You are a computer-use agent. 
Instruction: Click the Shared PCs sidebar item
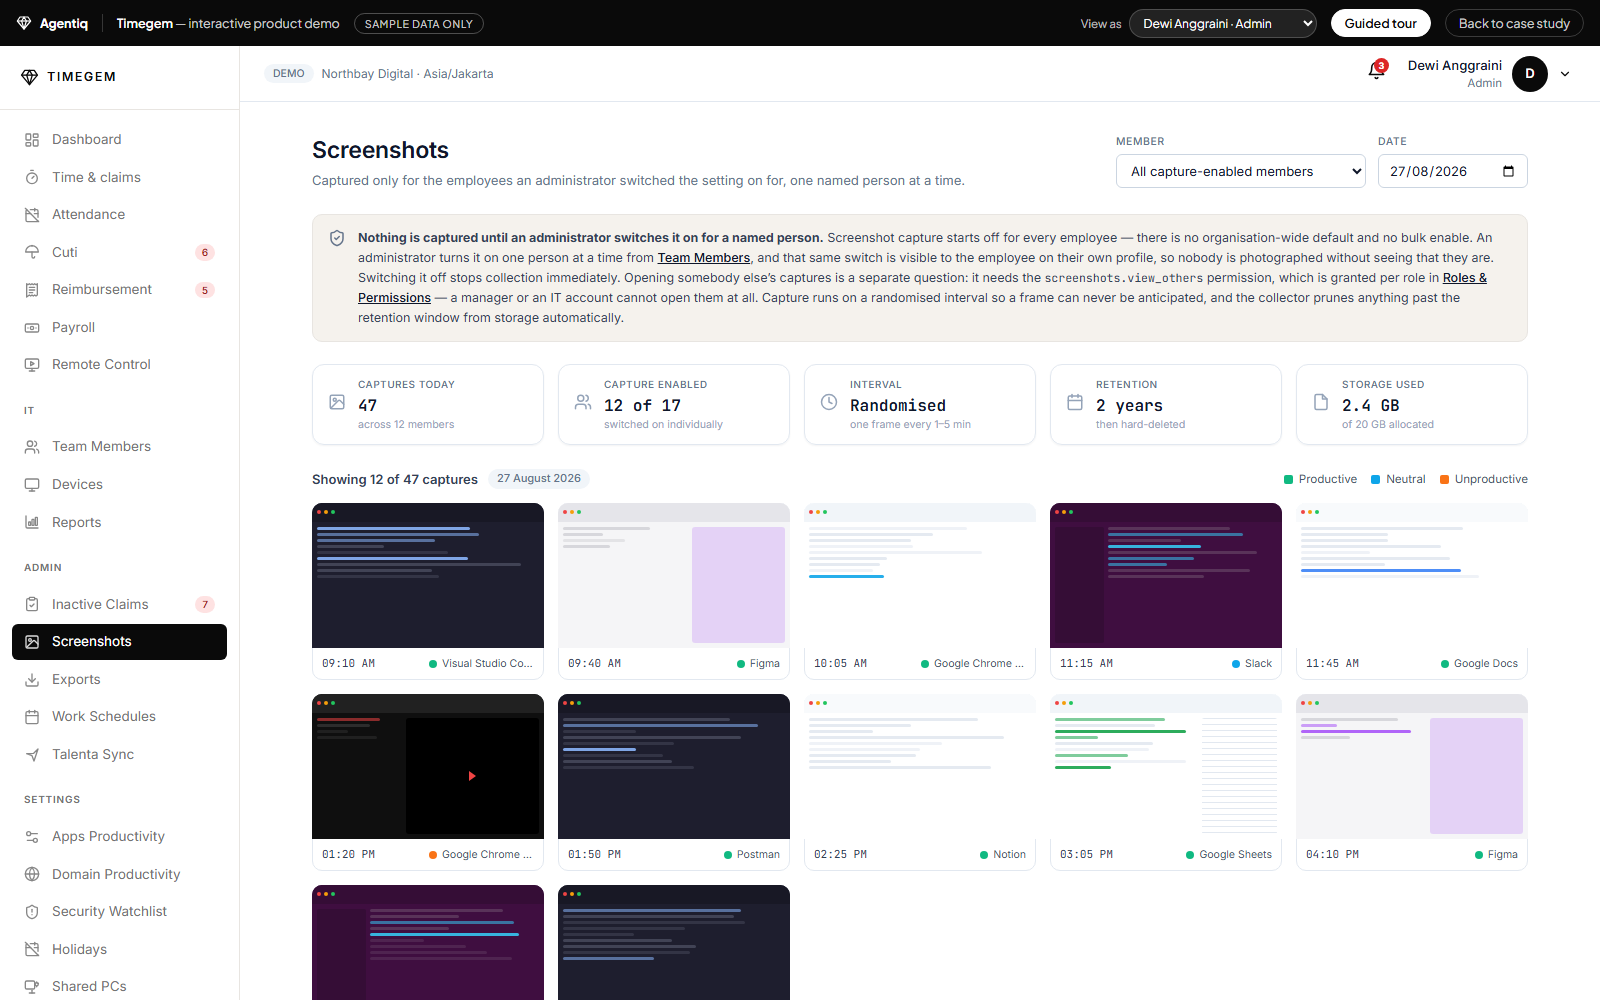[119, 986]
